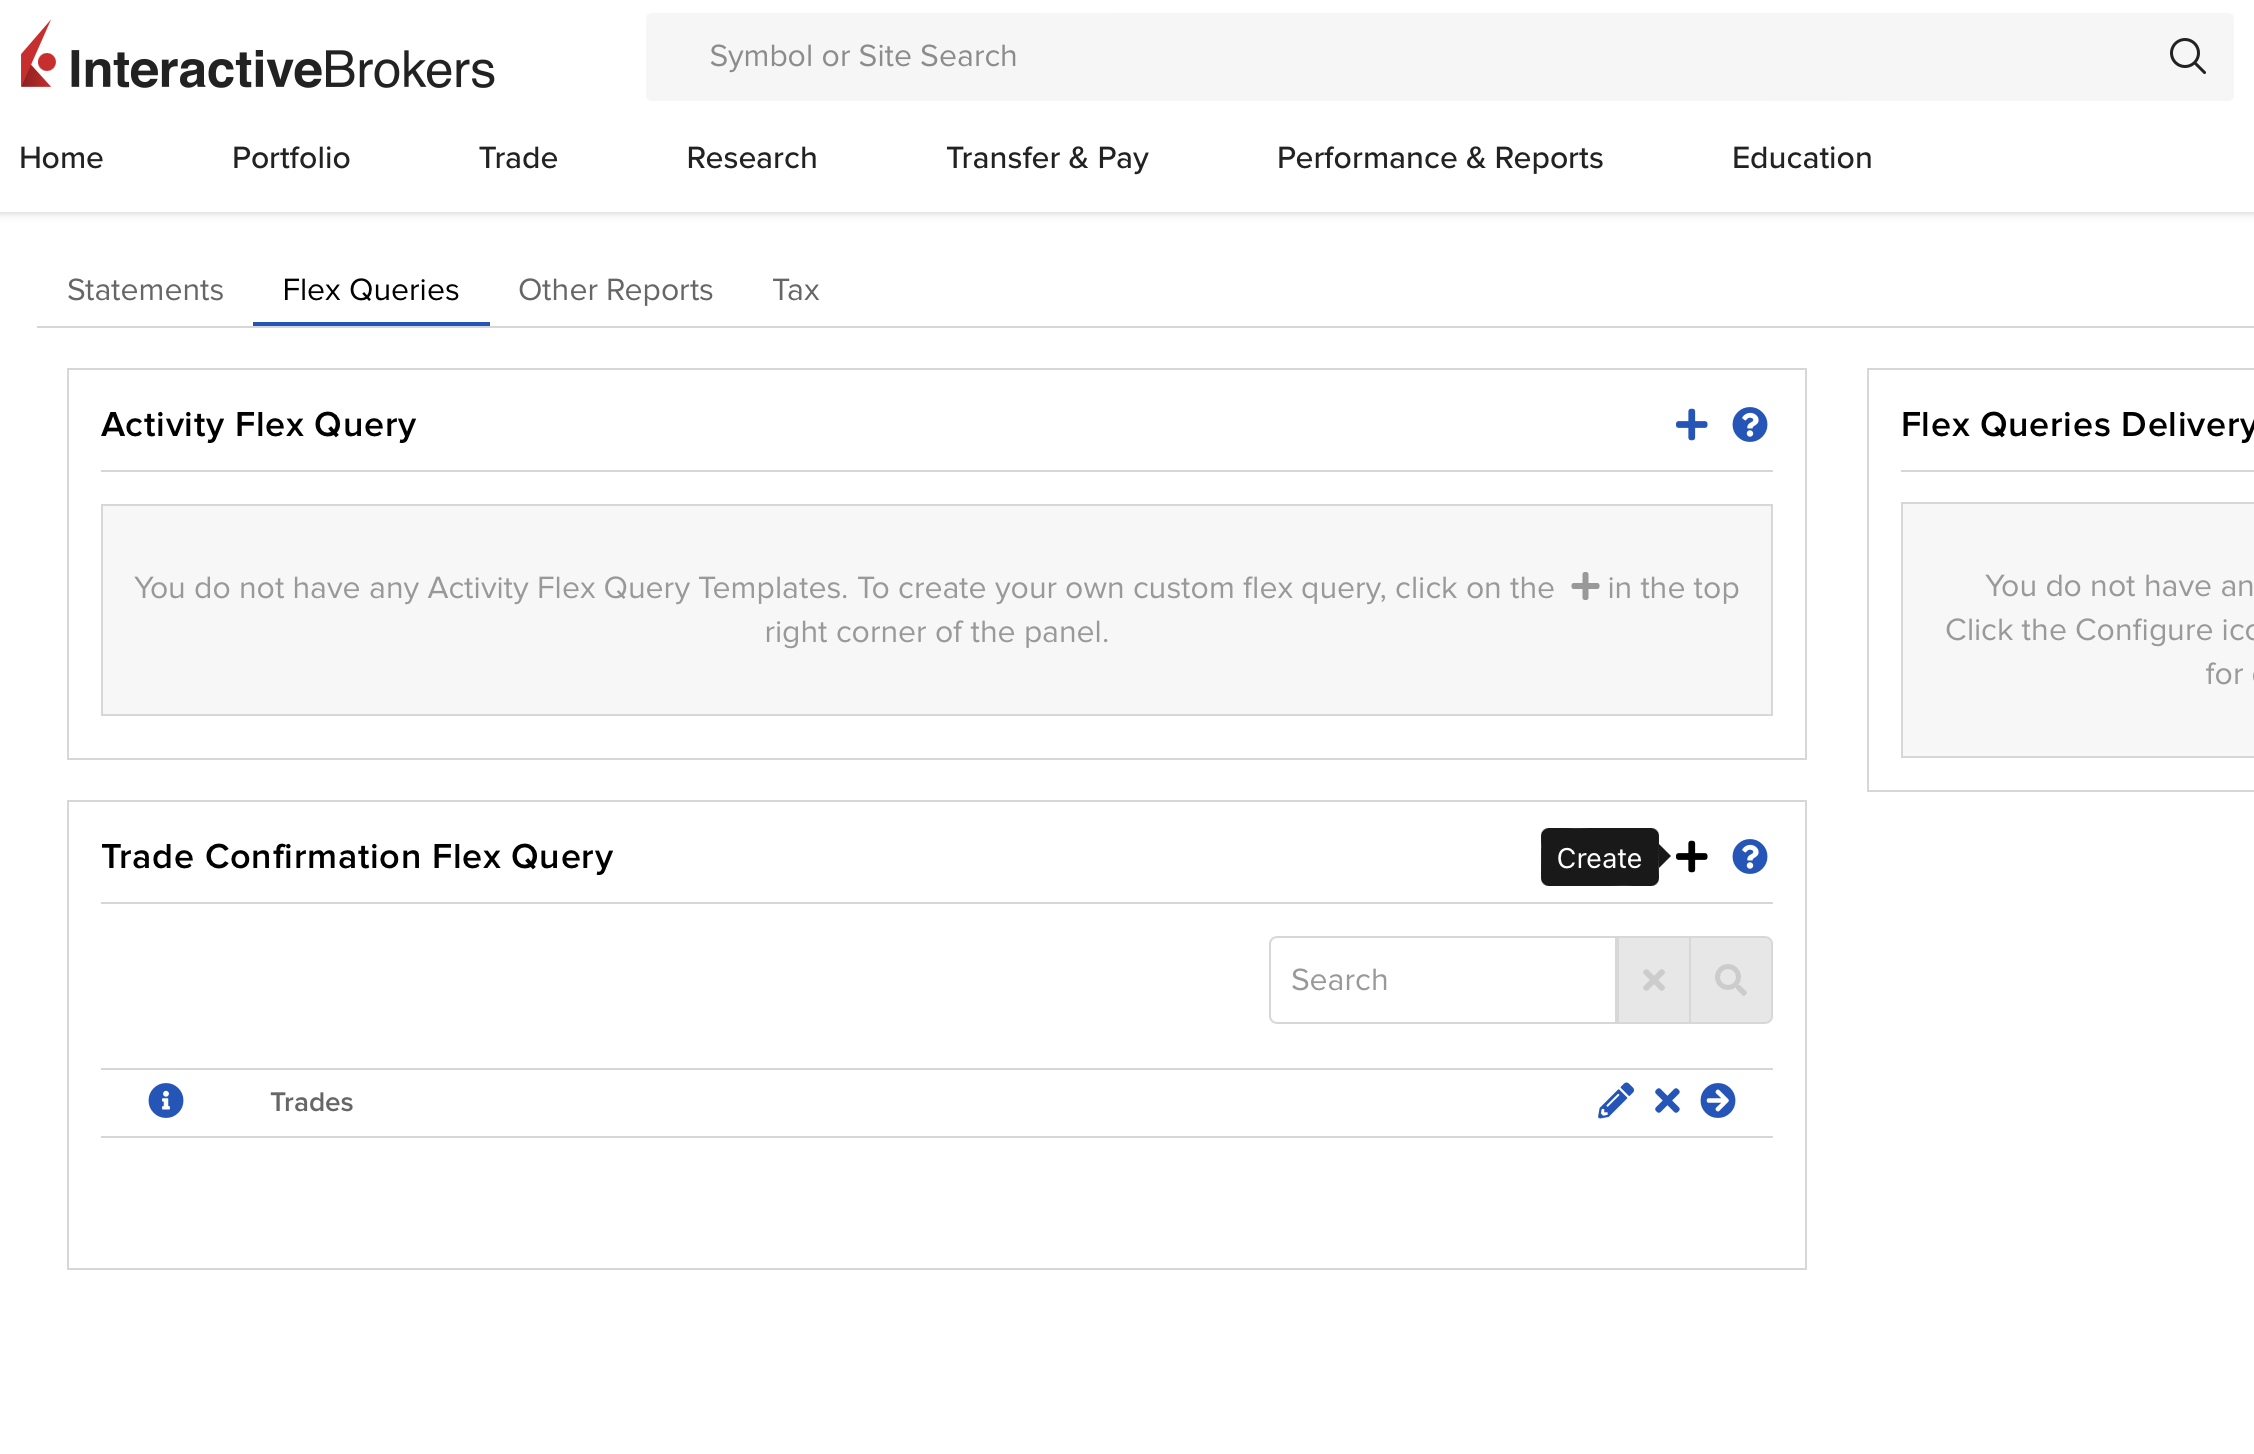The width and height of the screenshot is (2254, 1454).
Task: Create a new Activity Flex Query
Action: pyautogui.click(x=1691, y=425)
